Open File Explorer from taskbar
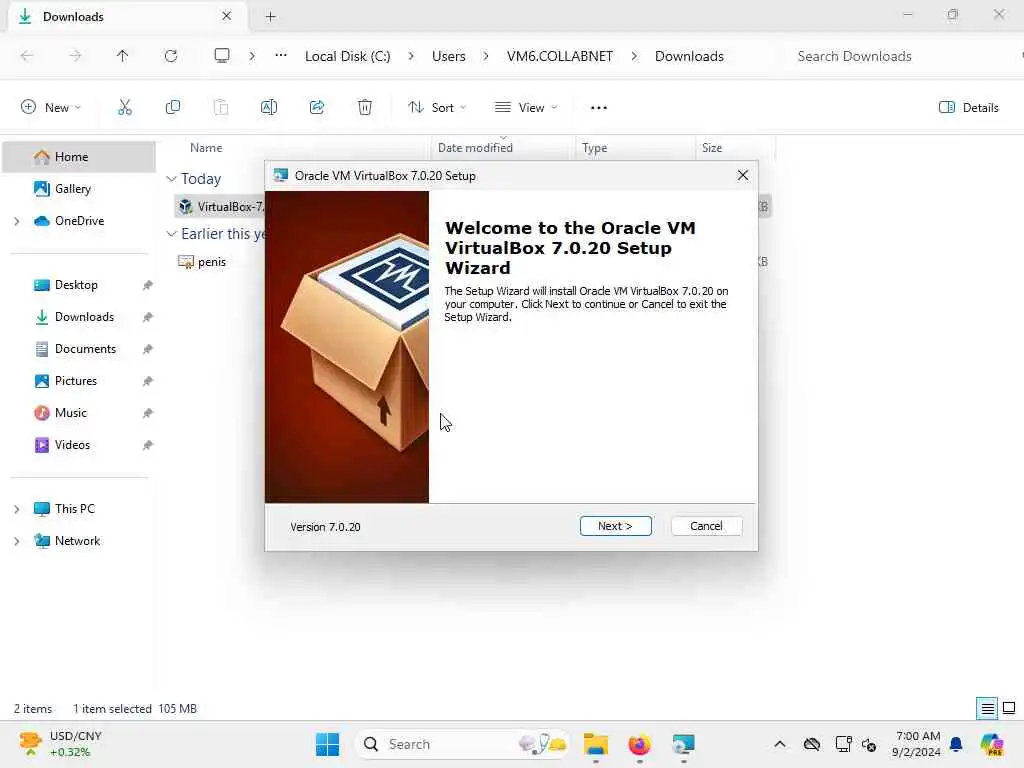 pos(596,744)
